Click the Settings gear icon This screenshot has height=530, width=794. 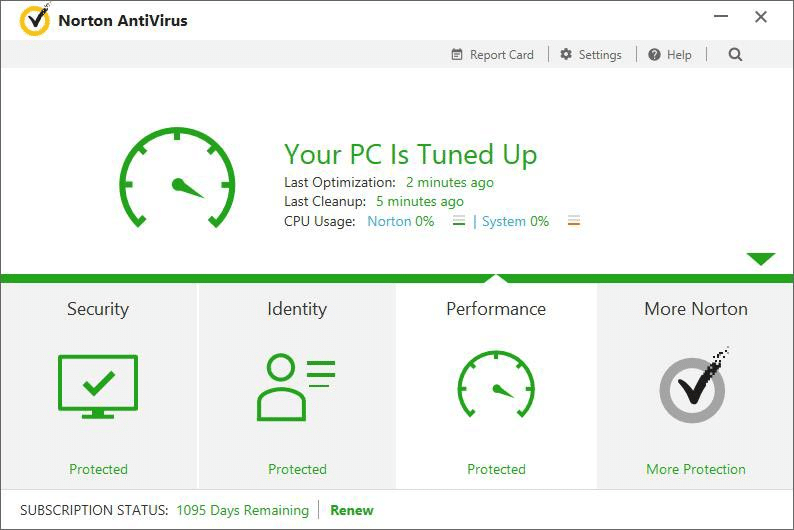pyautogui.click(x=566, y=54)
